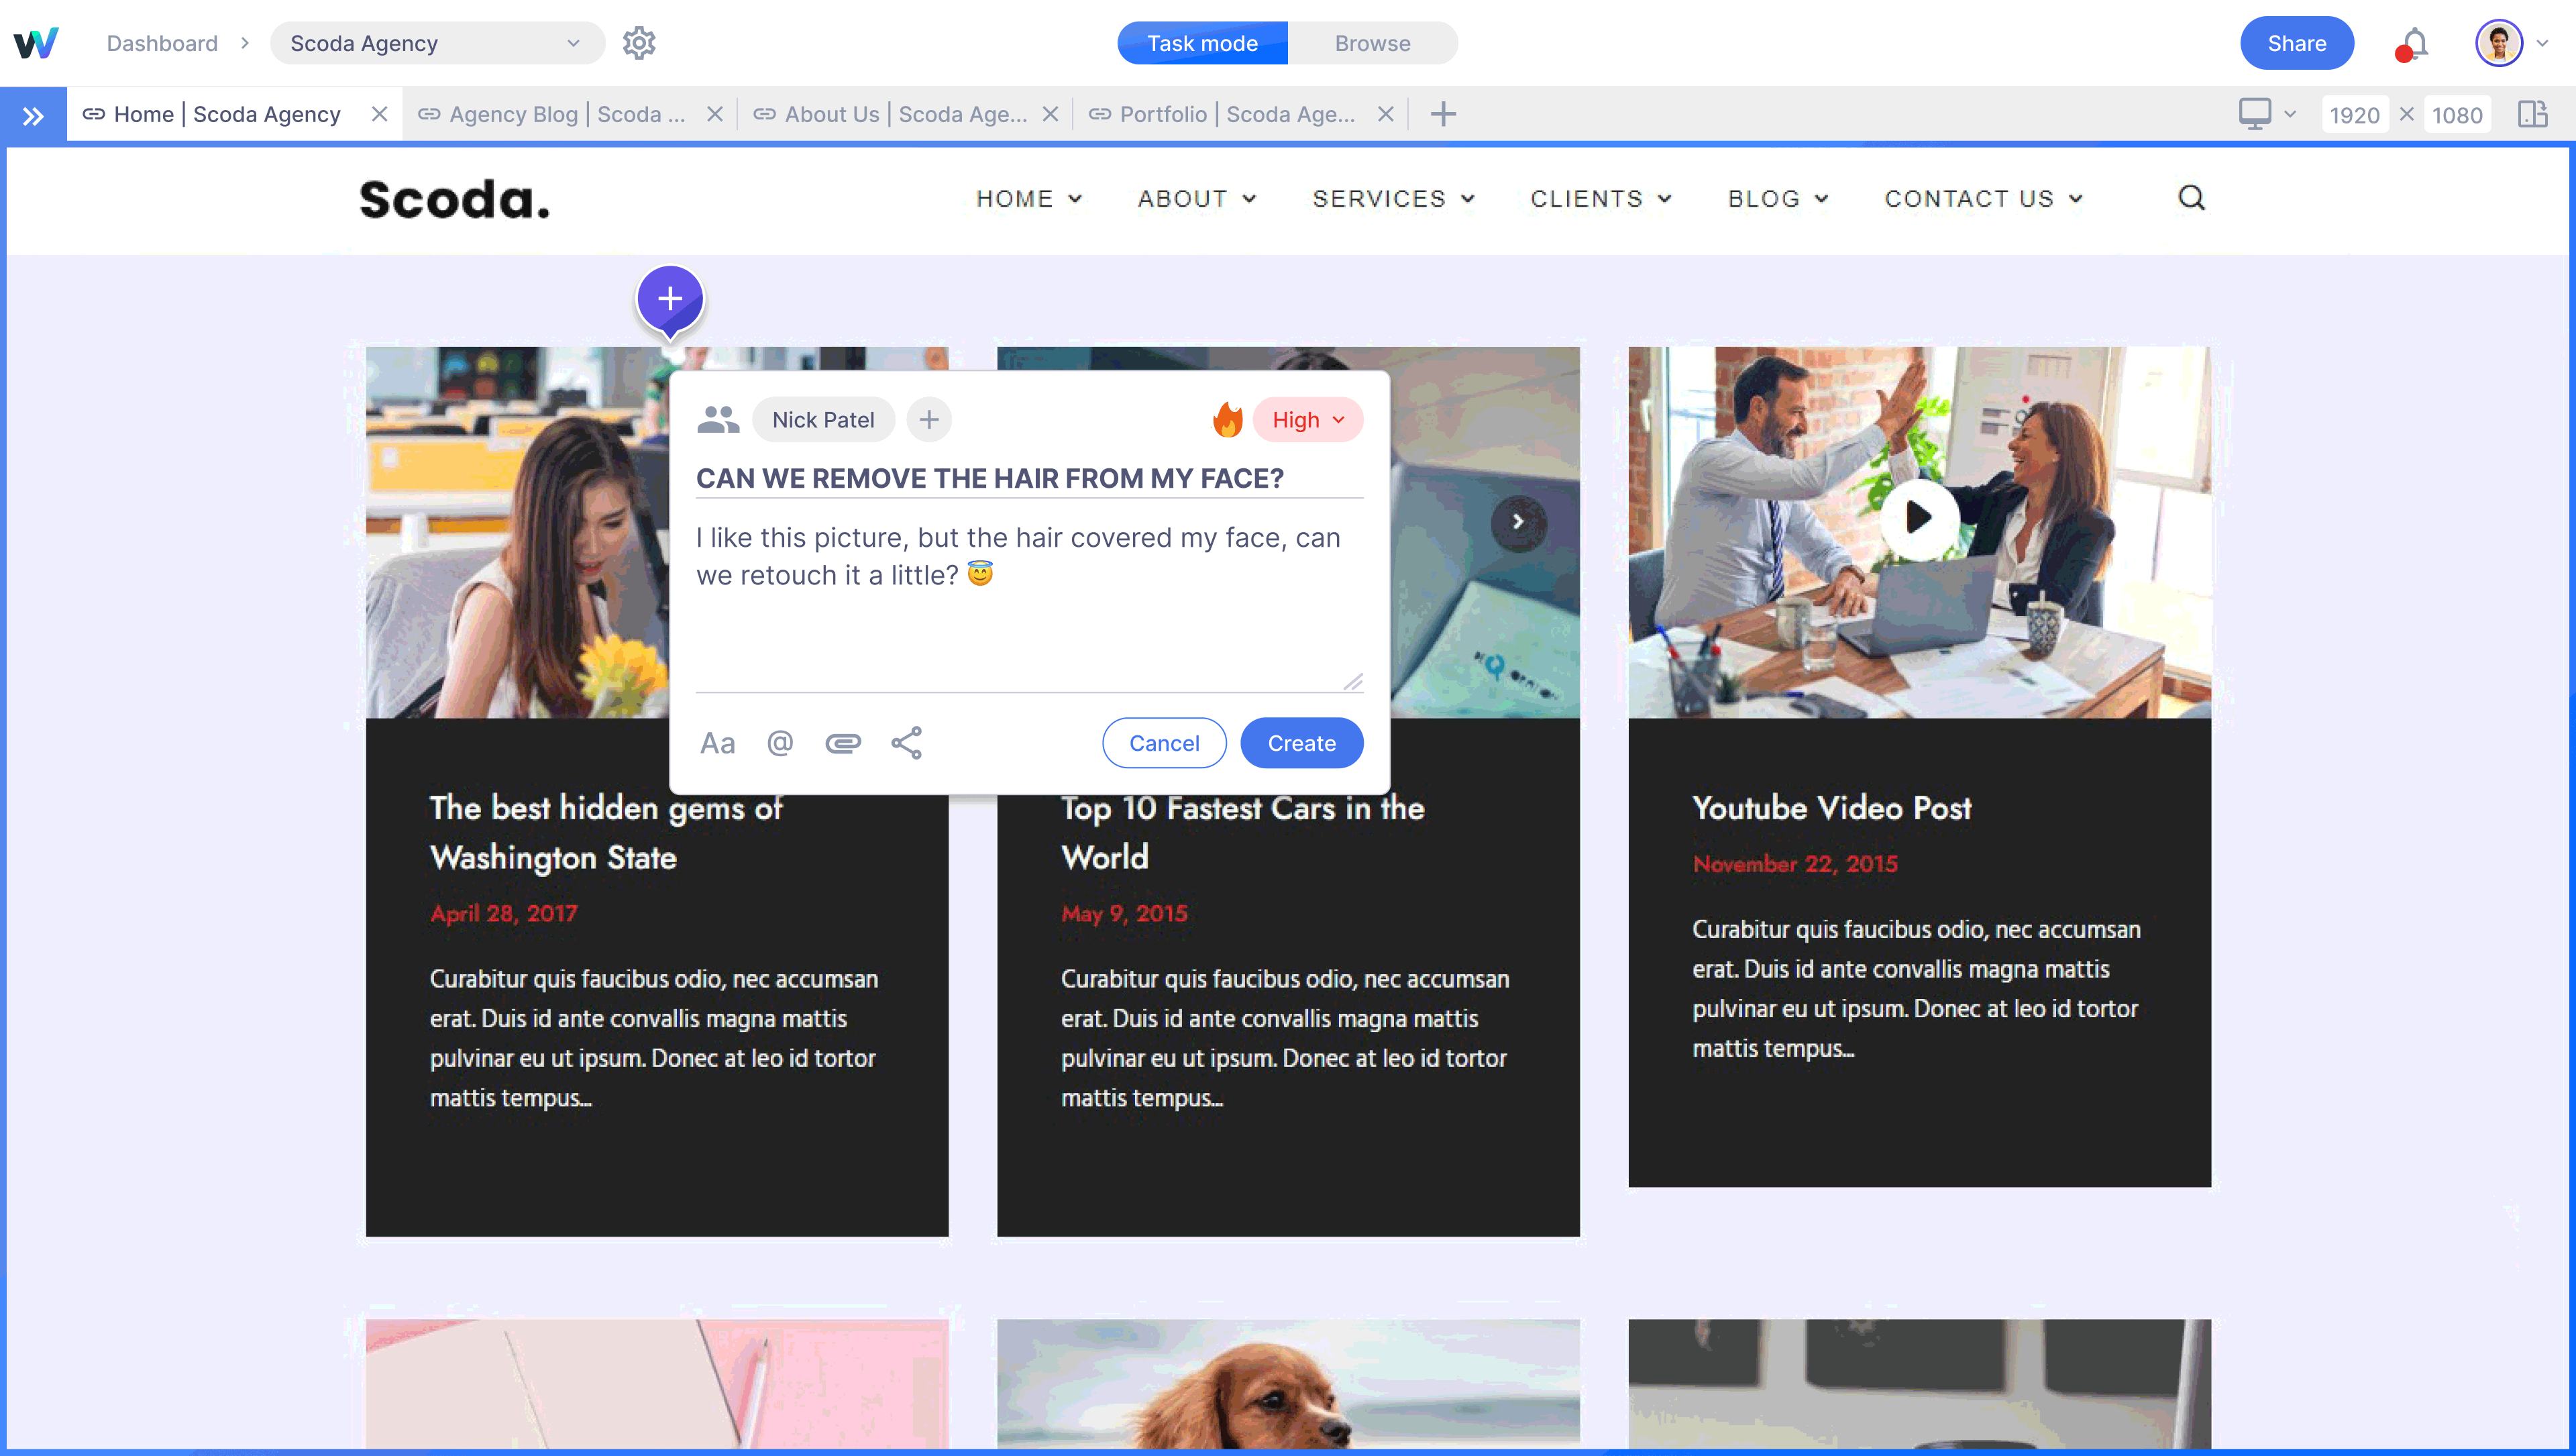
Task: Create the task
Action: [1301, 743]
